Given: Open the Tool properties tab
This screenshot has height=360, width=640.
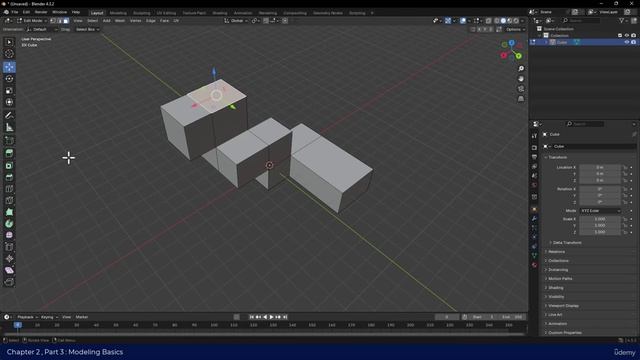Looking at the screenshot, I should (x=534, y=136).
